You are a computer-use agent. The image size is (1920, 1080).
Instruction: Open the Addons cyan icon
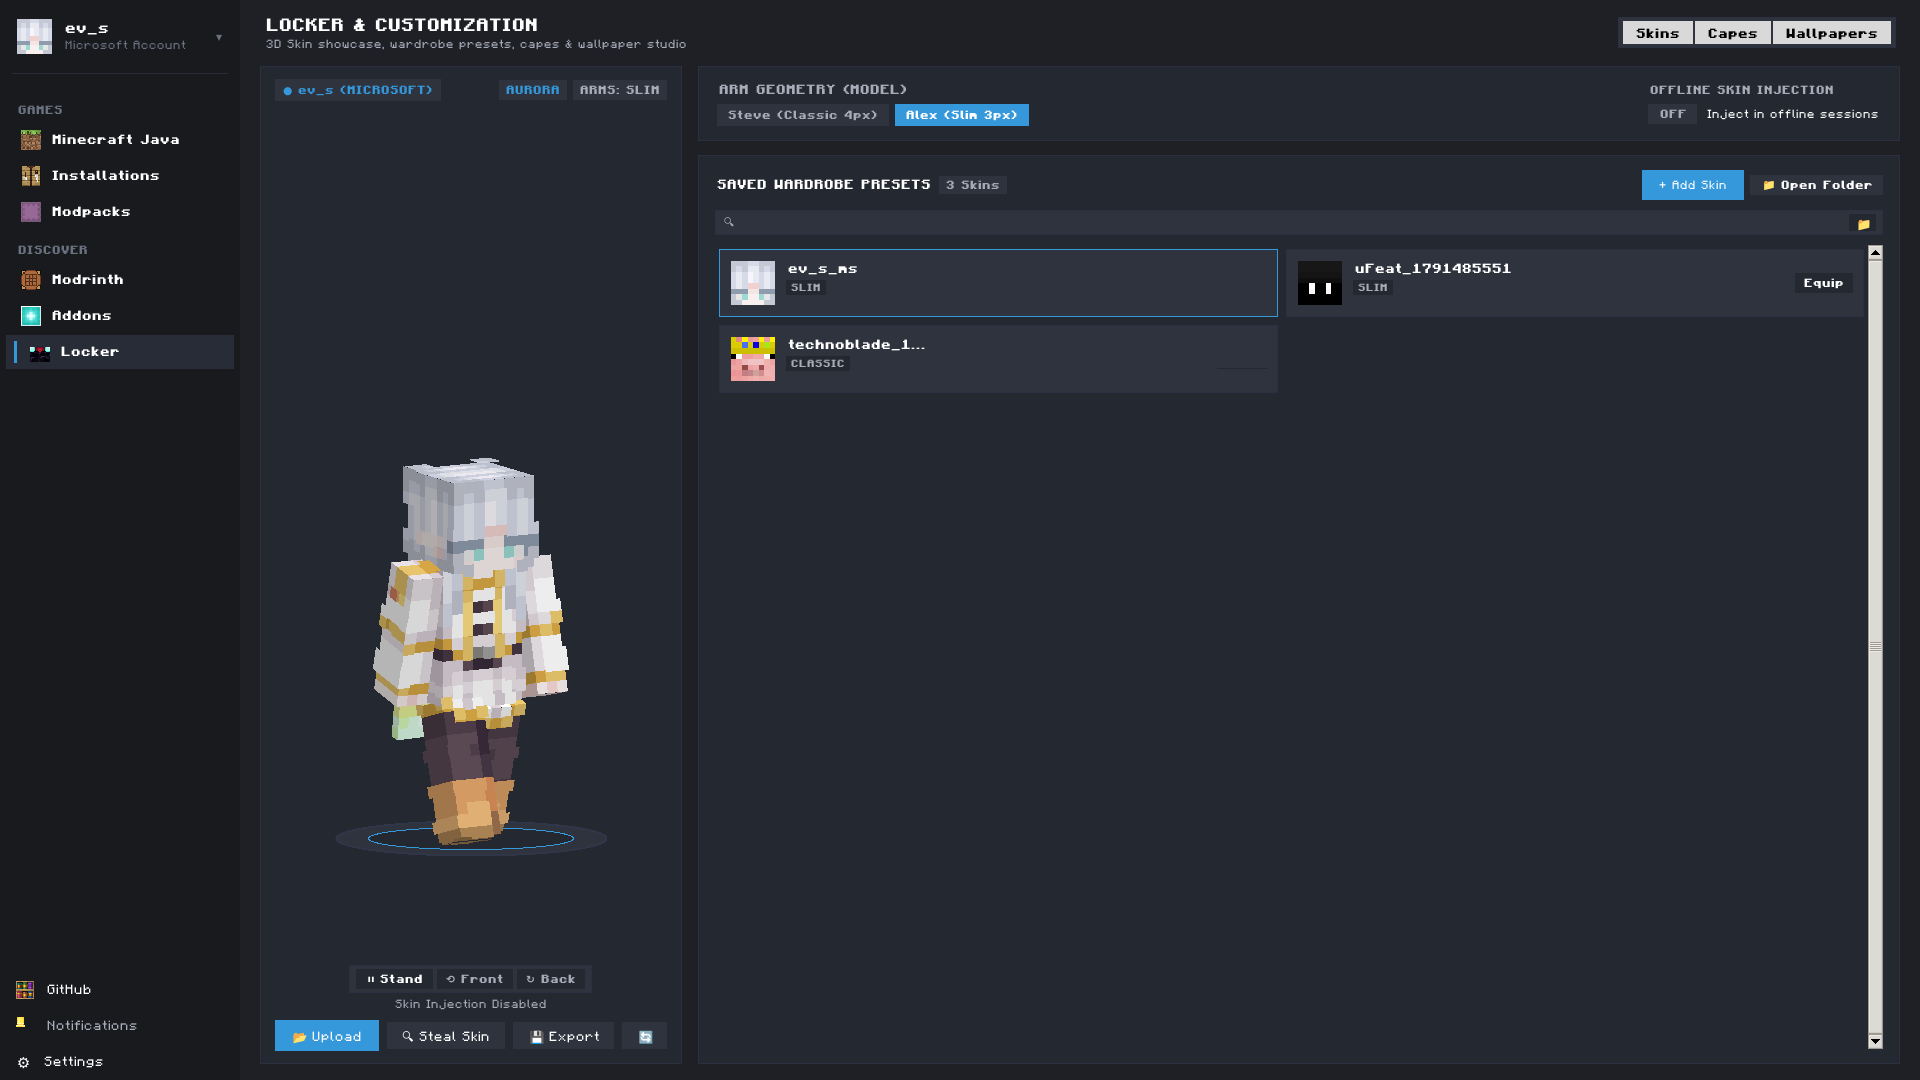click(31, 316)
